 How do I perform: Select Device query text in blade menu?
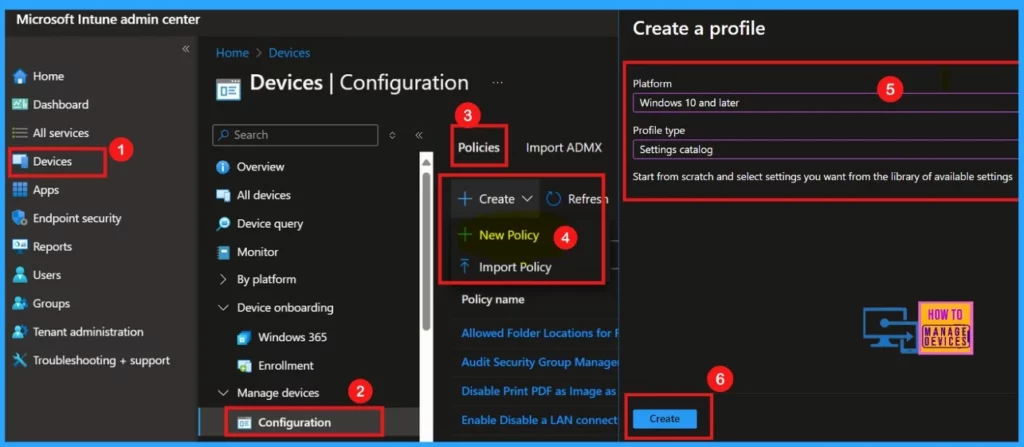(270, 224)
